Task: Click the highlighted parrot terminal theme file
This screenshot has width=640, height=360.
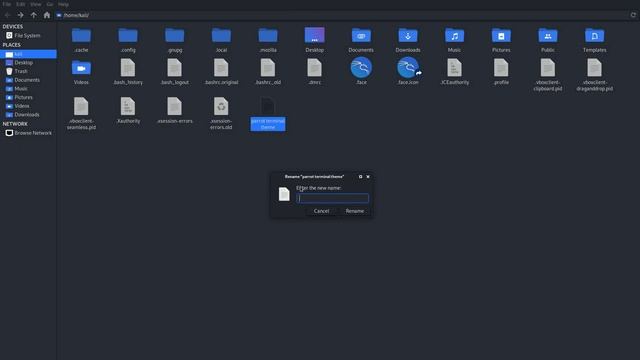Action: (x=268, y=114)
